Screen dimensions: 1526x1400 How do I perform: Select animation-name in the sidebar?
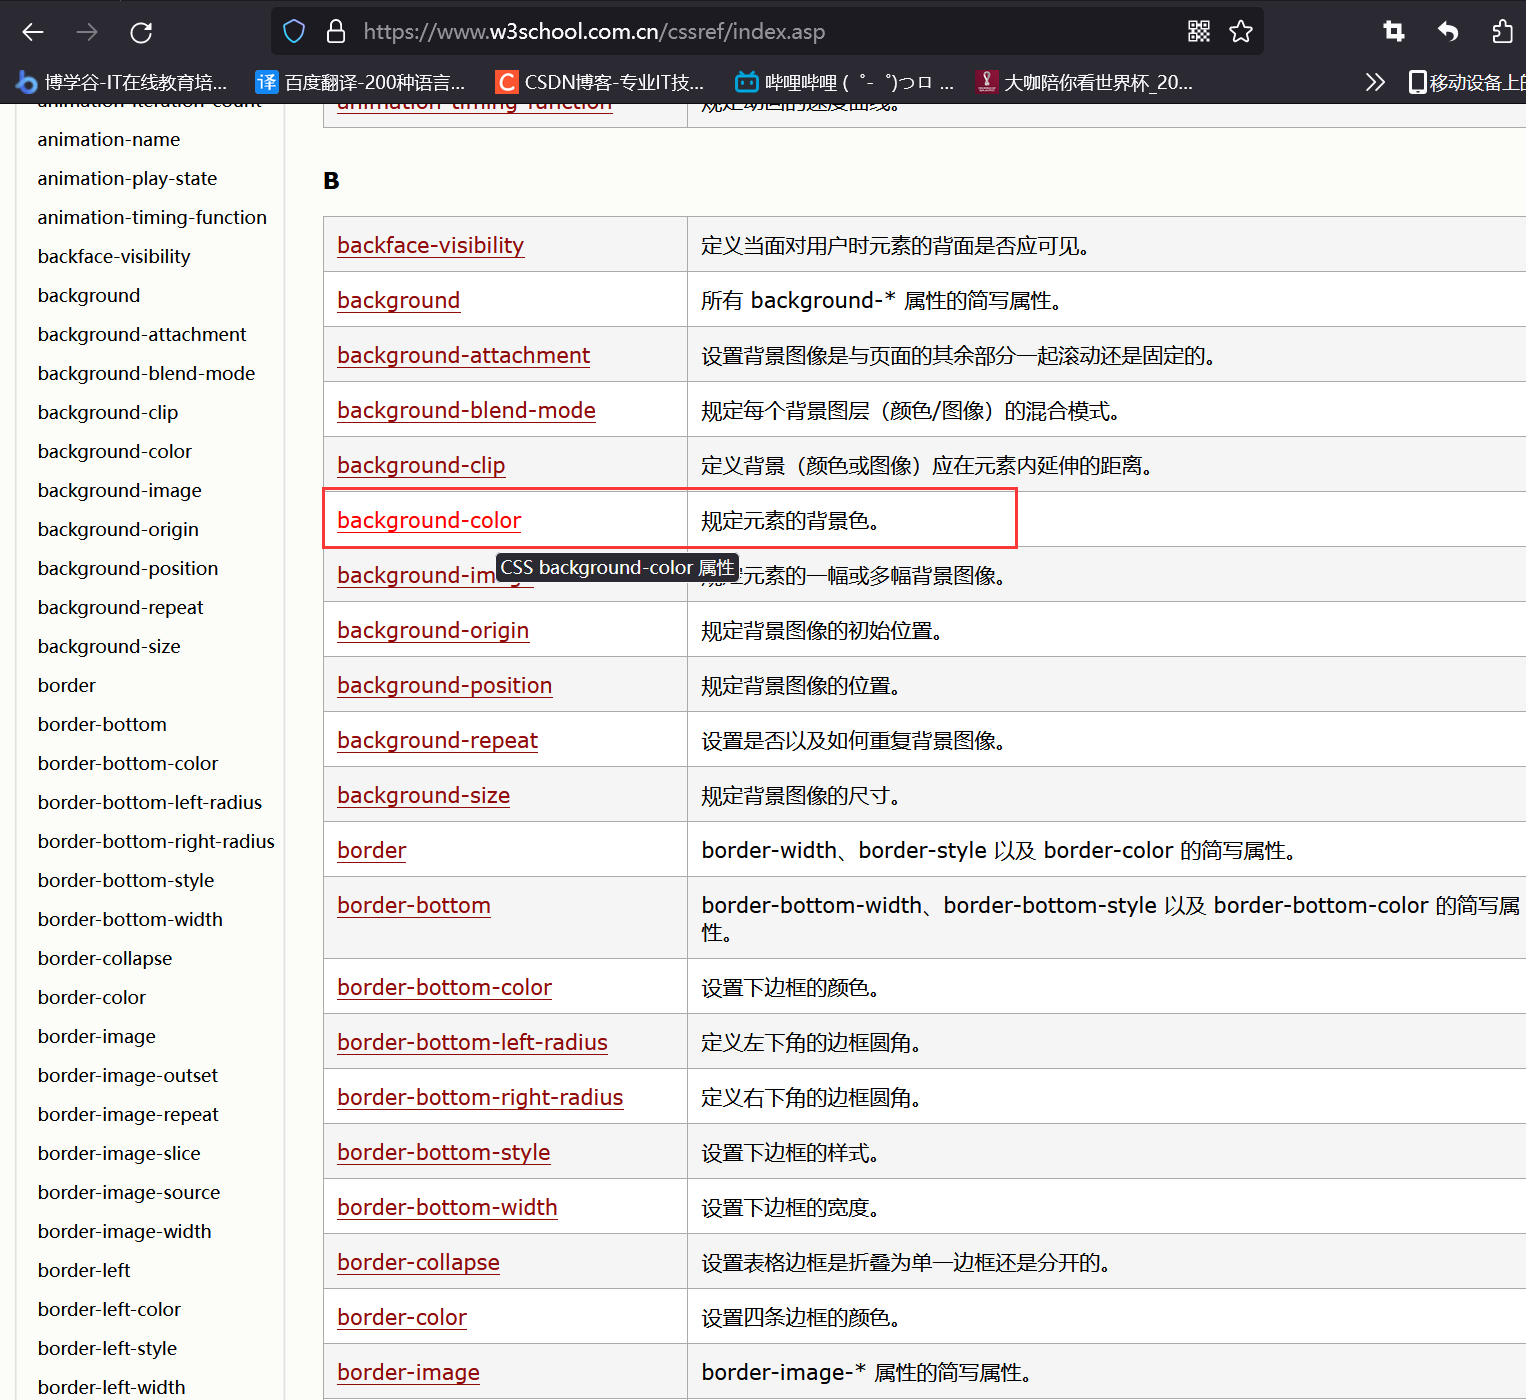[x=109, y=139]
